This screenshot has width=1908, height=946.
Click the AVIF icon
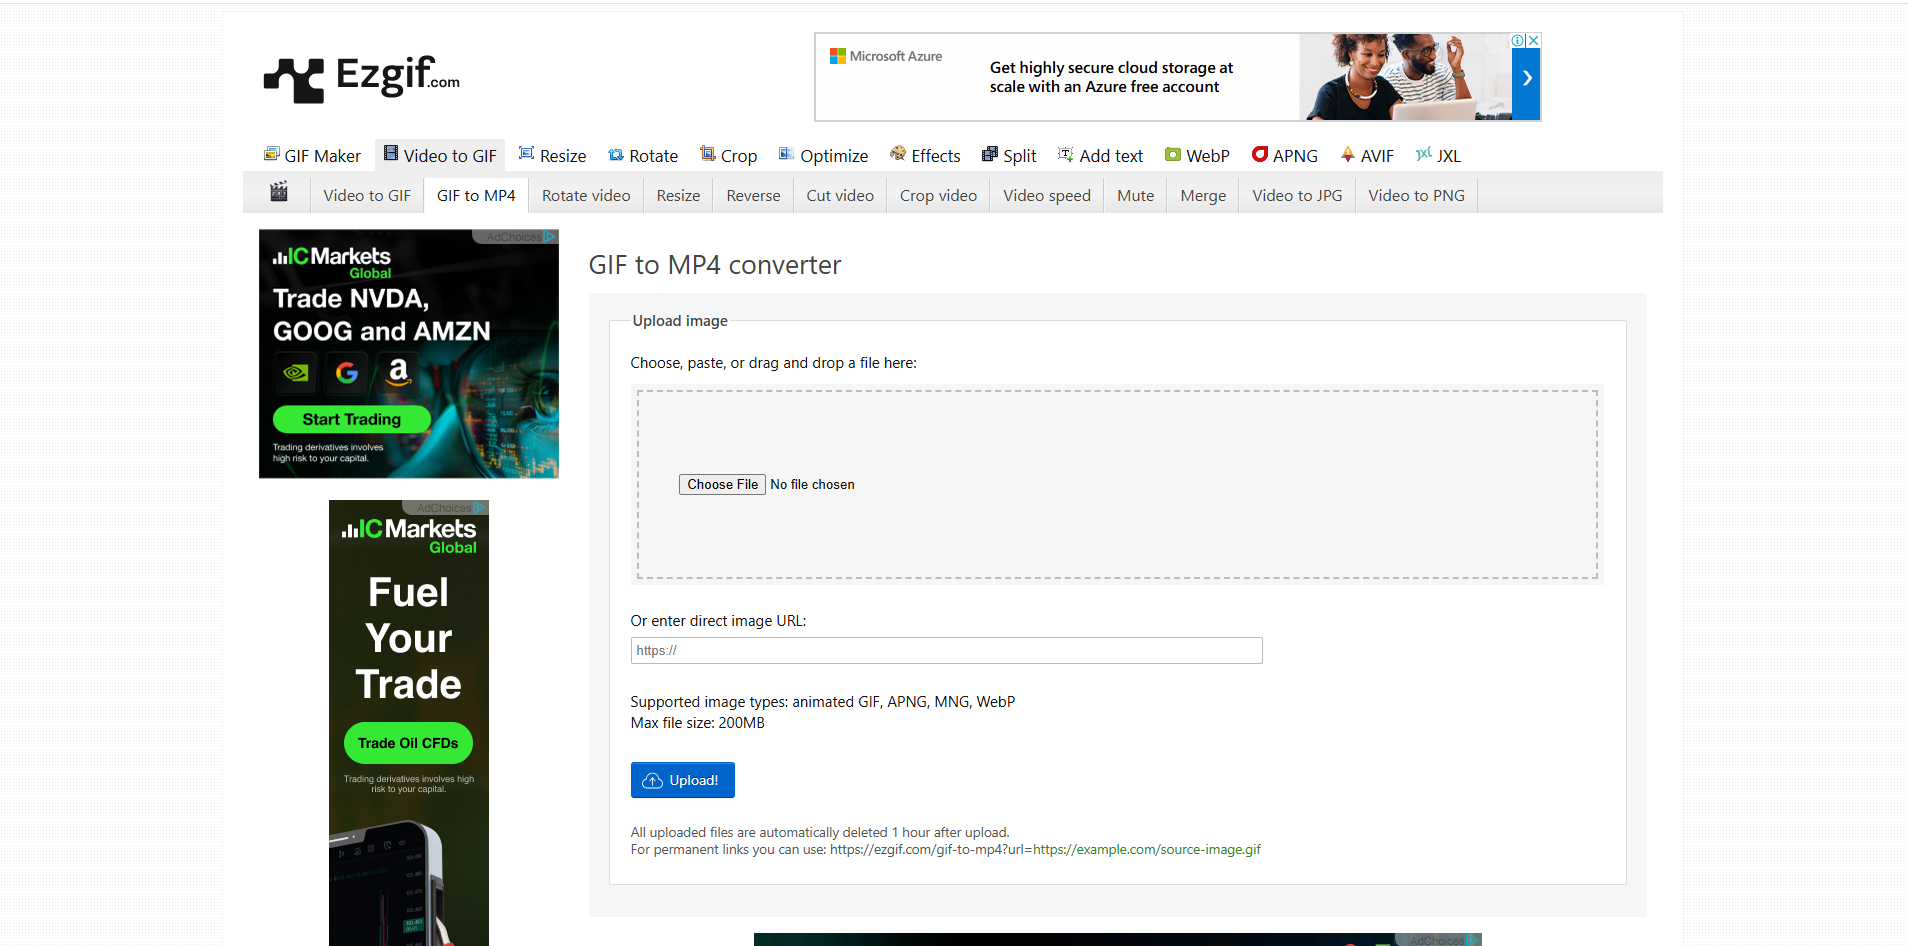pyautogui.click(x=1348, y=154)
